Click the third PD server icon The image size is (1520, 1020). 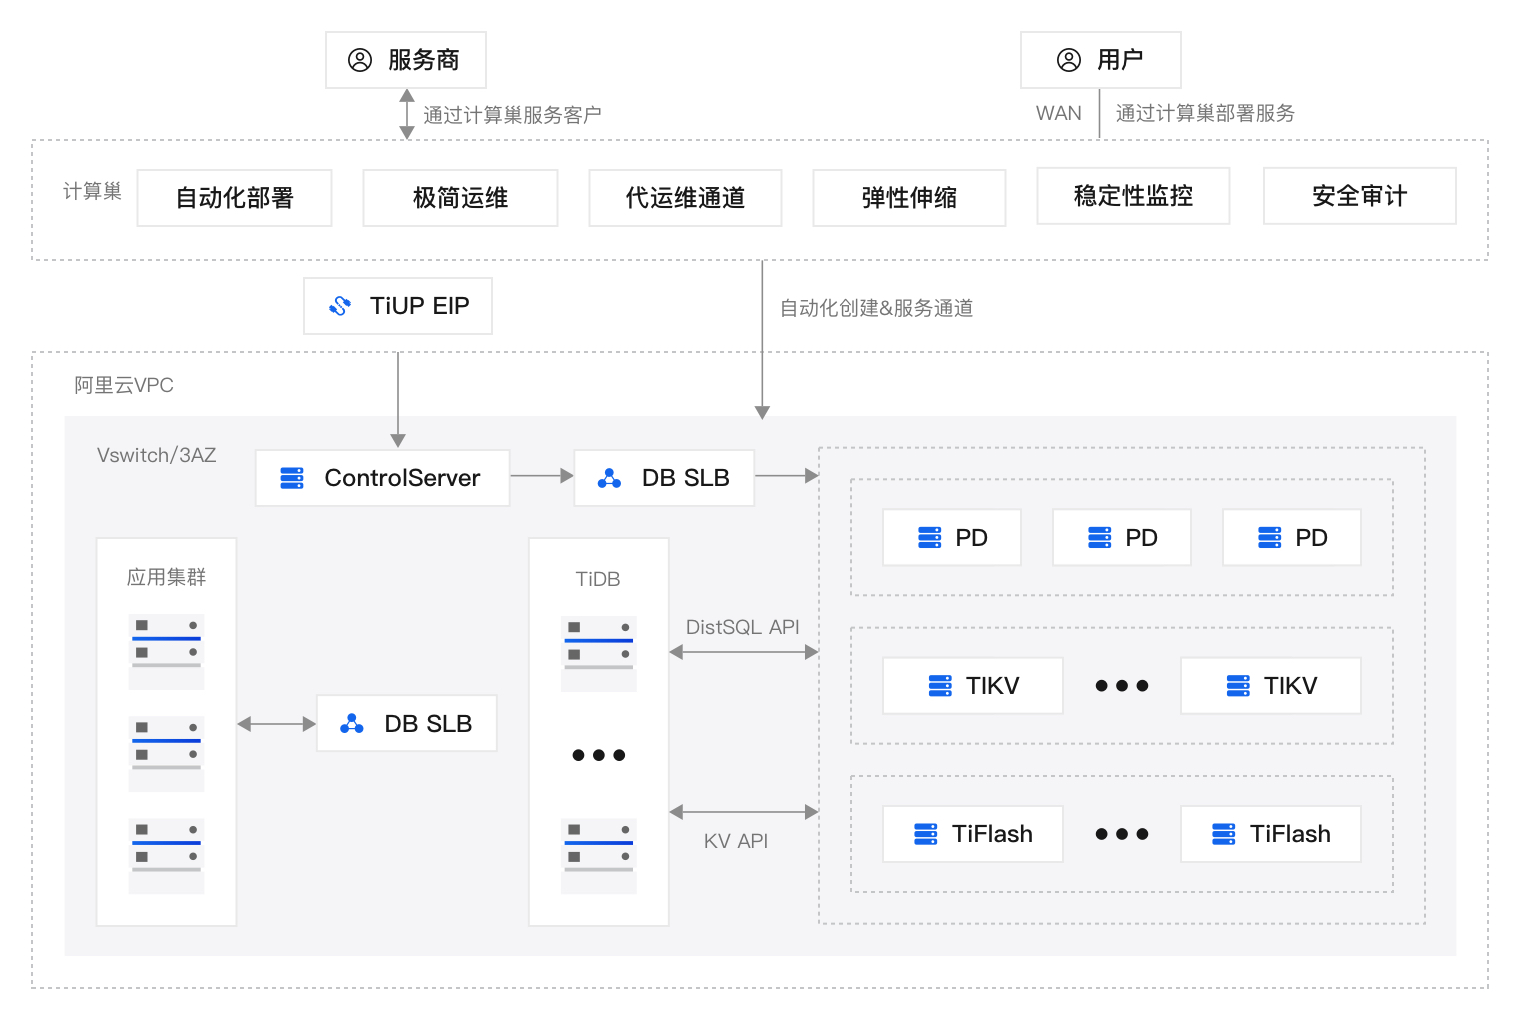1270,538
